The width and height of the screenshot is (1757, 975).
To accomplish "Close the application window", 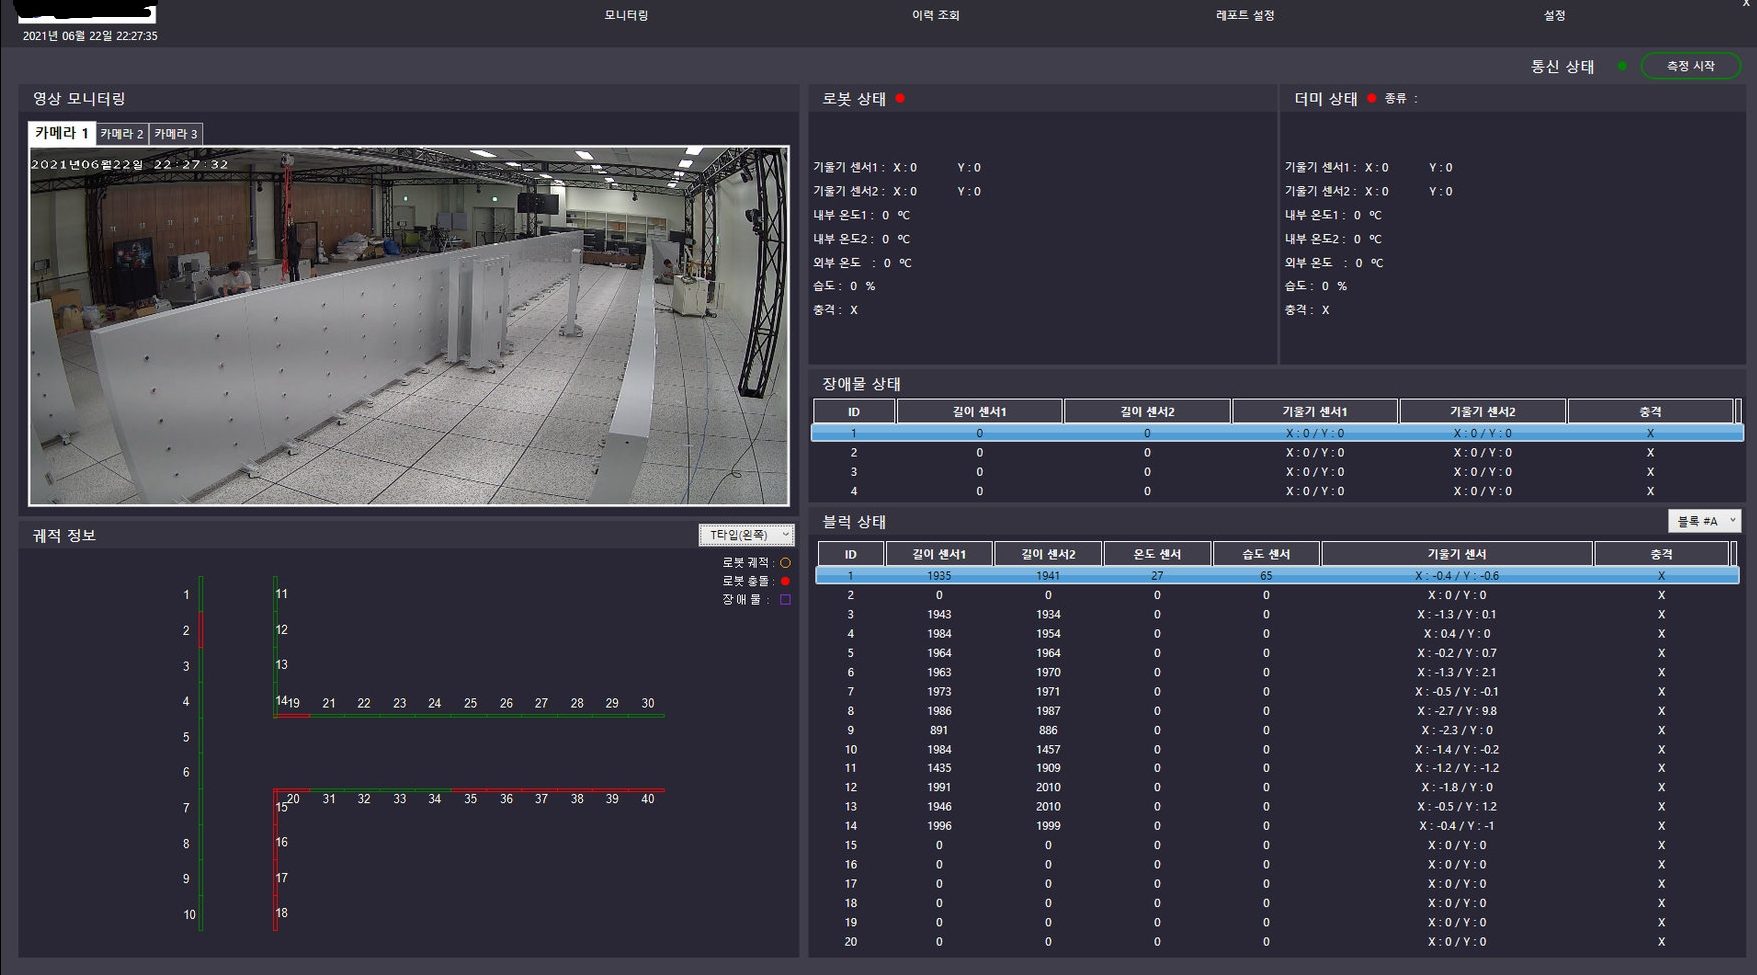I will point(1746,4).
